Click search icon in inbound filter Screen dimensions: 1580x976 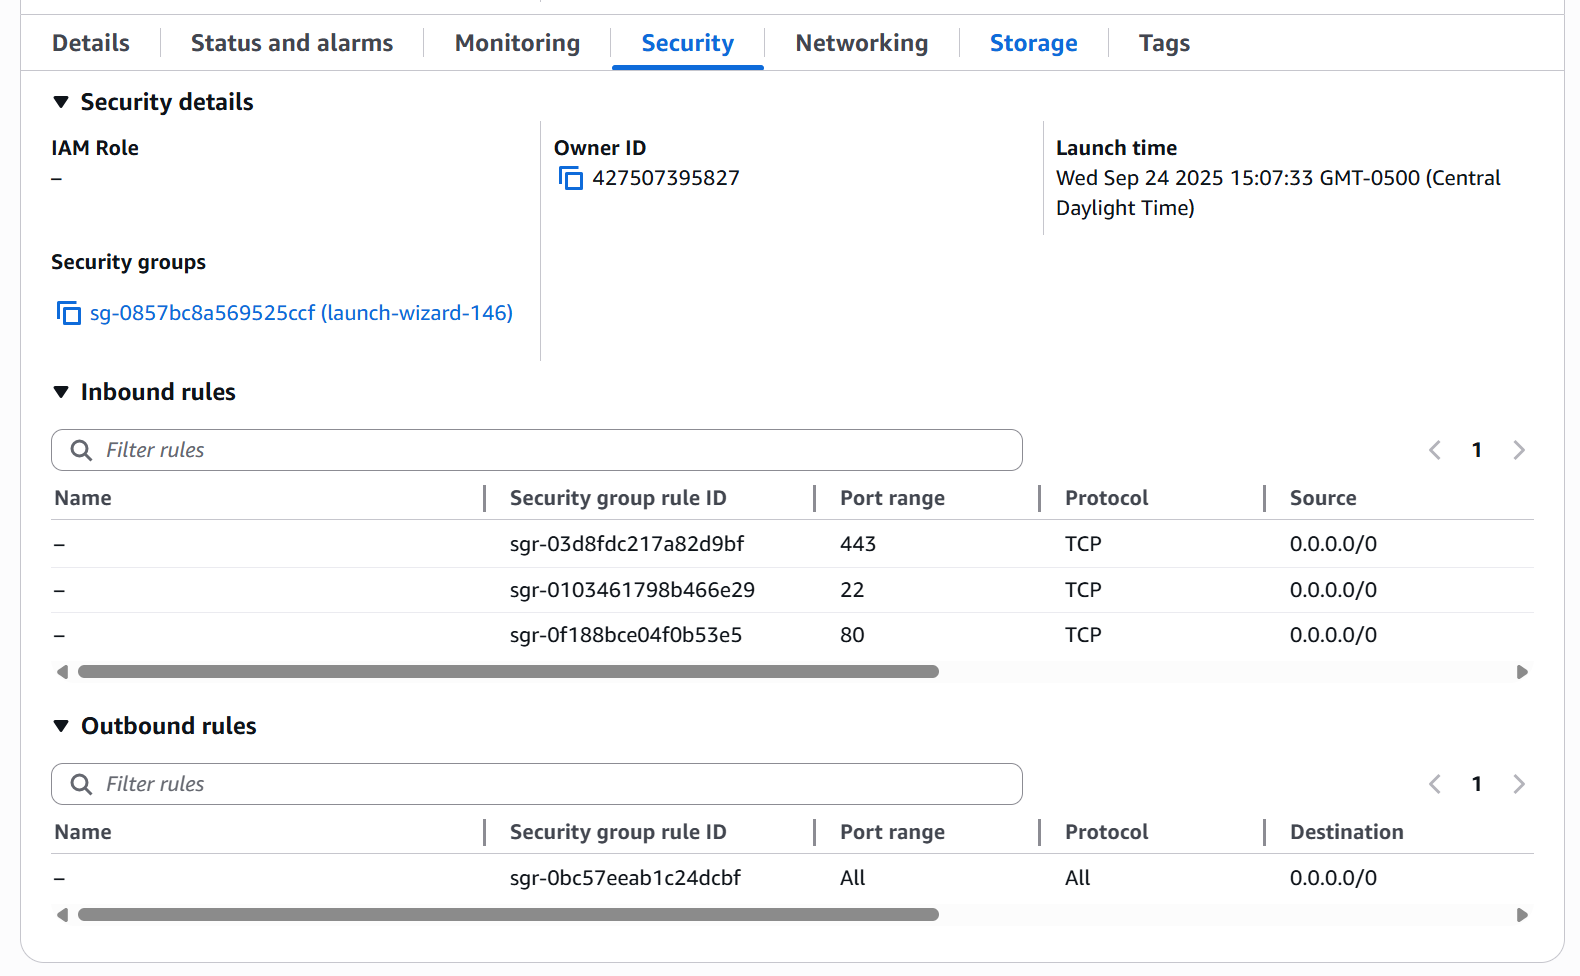point(81,451)
